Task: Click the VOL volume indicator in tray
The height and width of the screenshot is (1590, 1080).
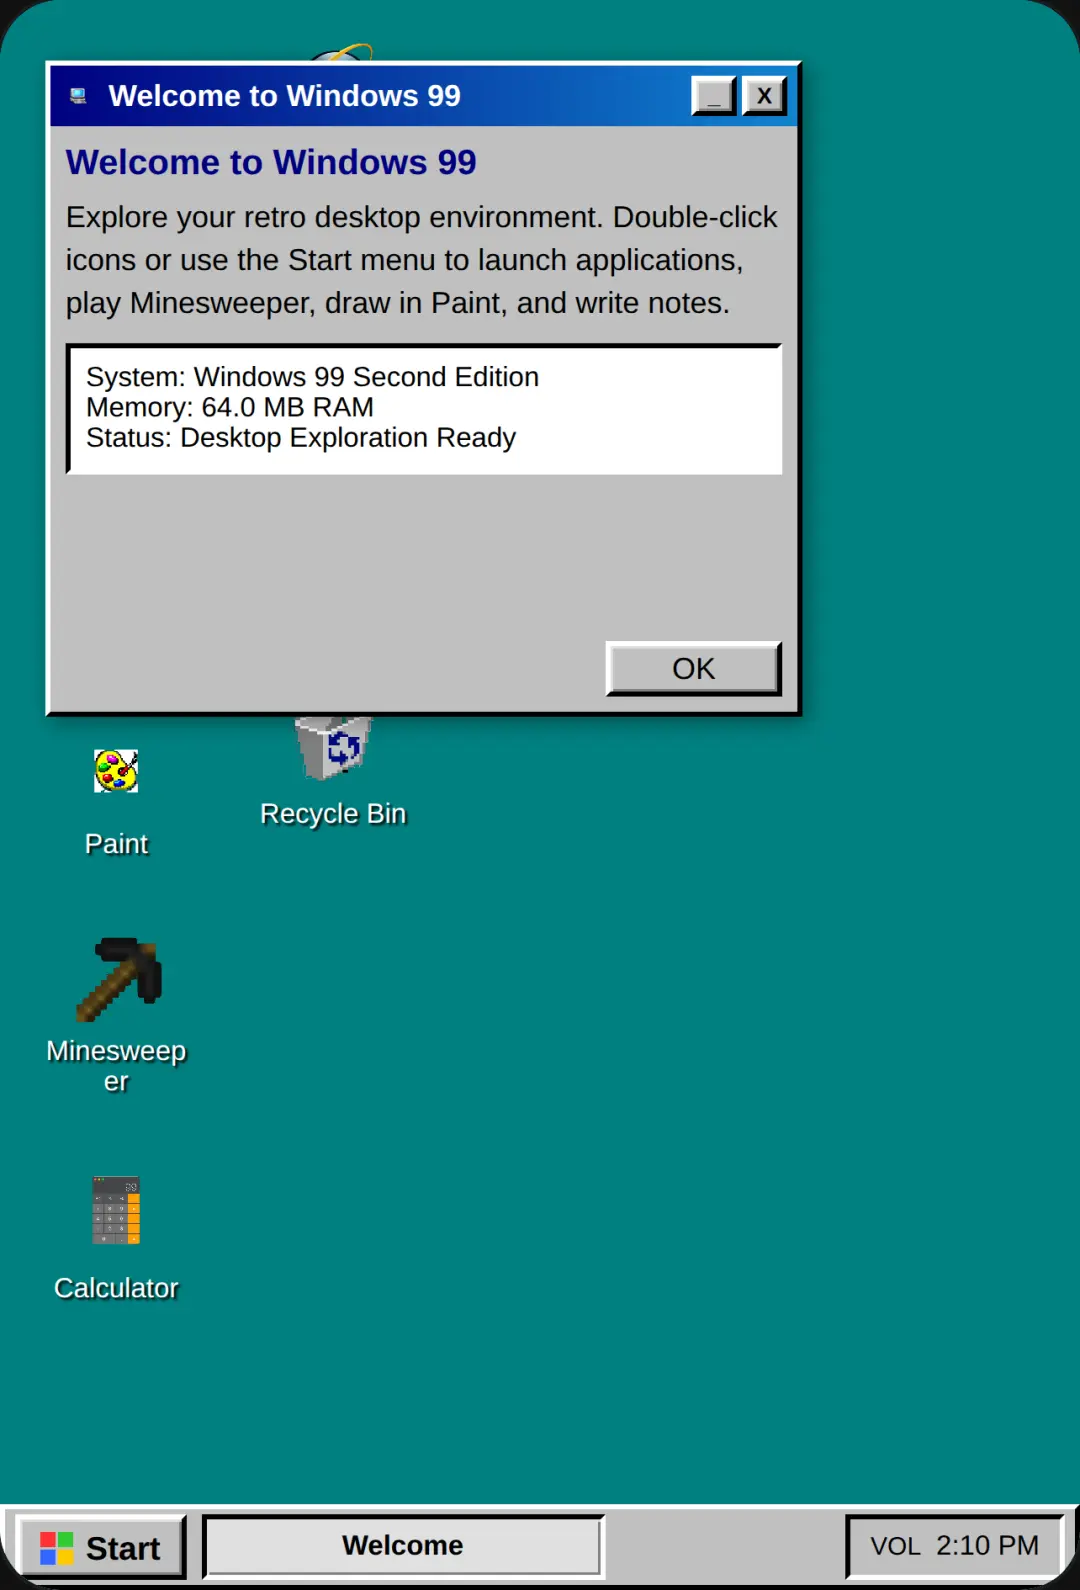Action: coord(895,1546)
